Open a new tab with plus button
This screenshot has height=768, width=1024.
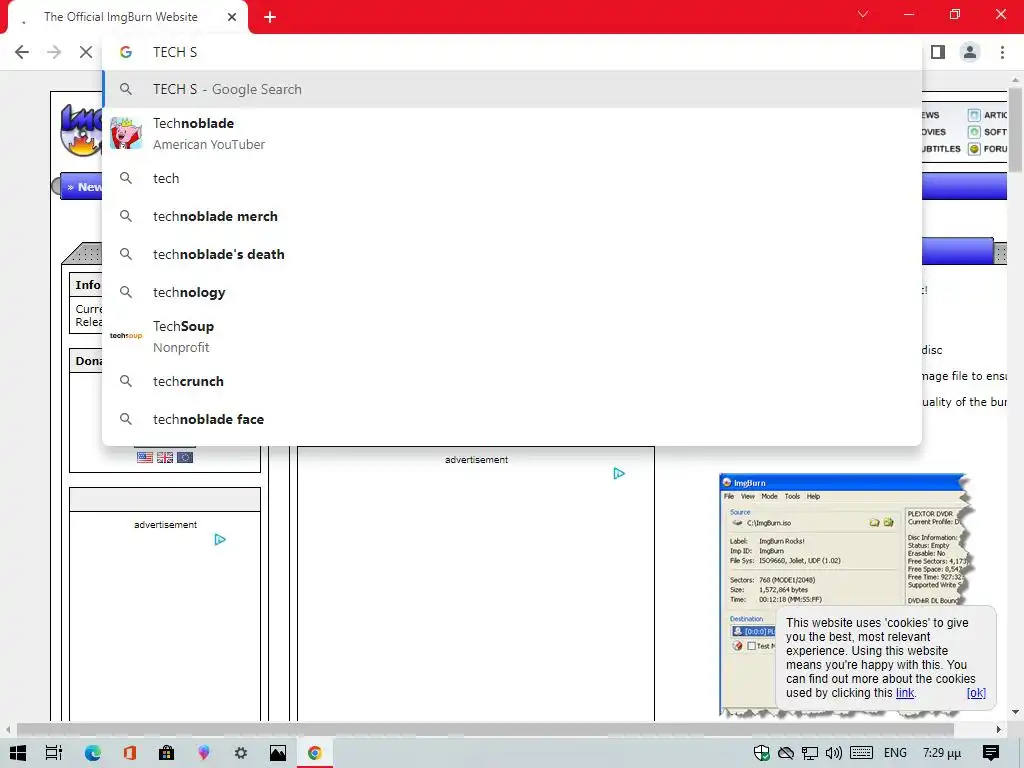pyautogui.click(x=270, y=17)
